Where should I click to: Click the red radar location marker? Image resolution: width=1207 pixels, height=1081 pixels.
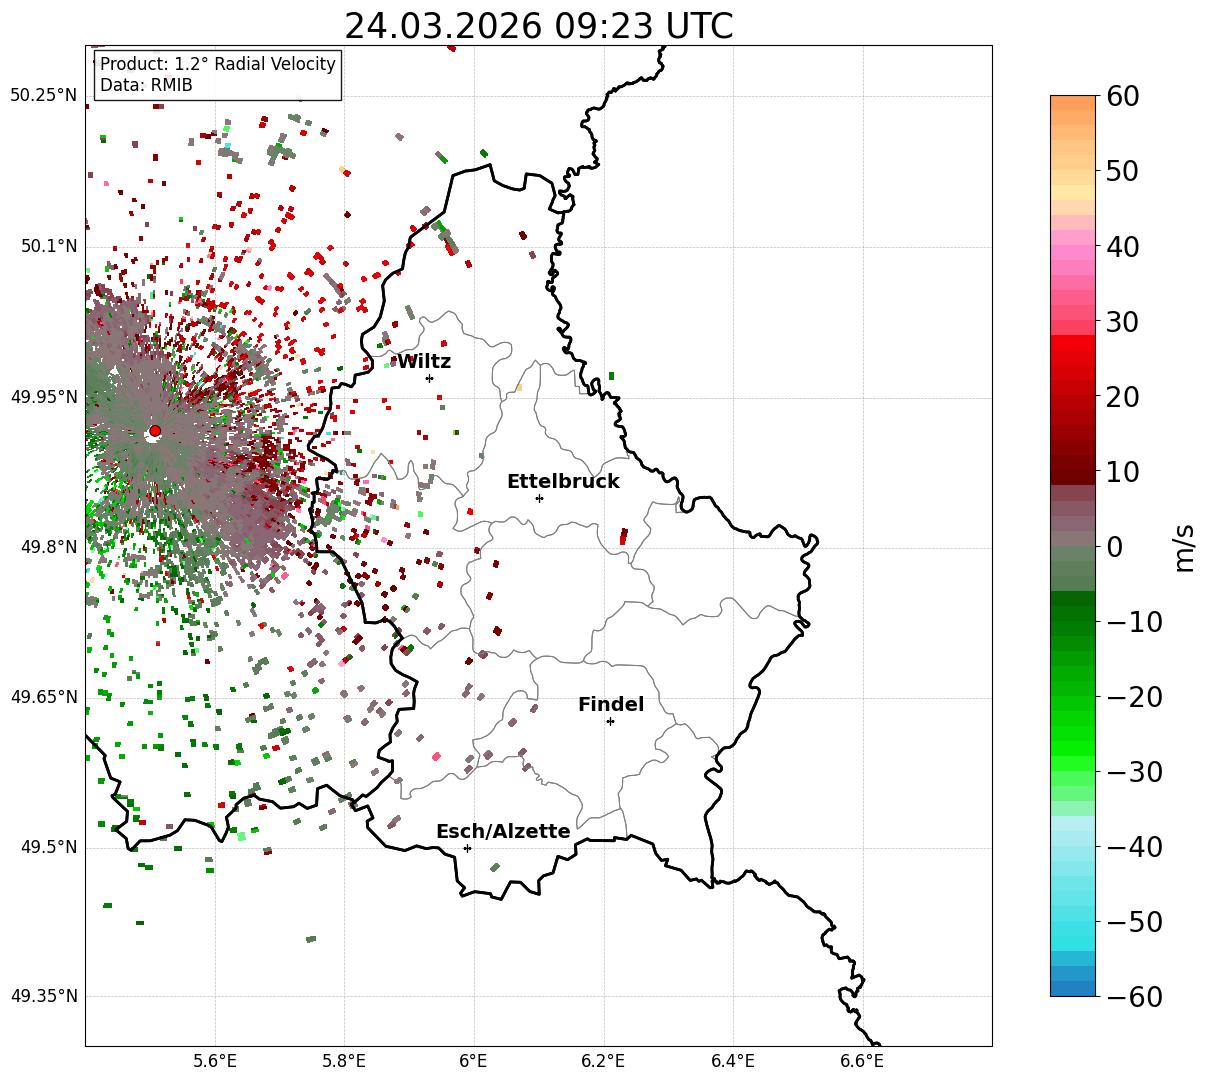pos(154,431)
